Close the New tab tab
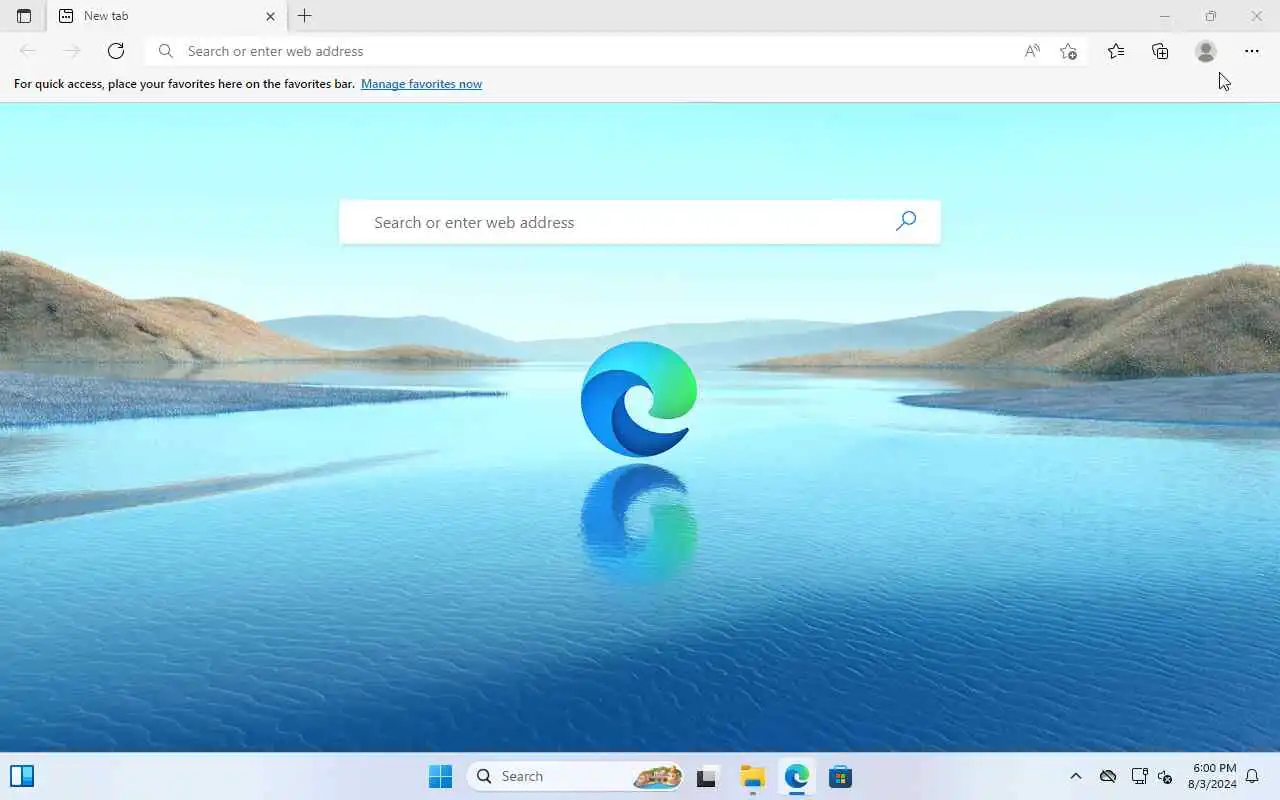 (270, 16)
